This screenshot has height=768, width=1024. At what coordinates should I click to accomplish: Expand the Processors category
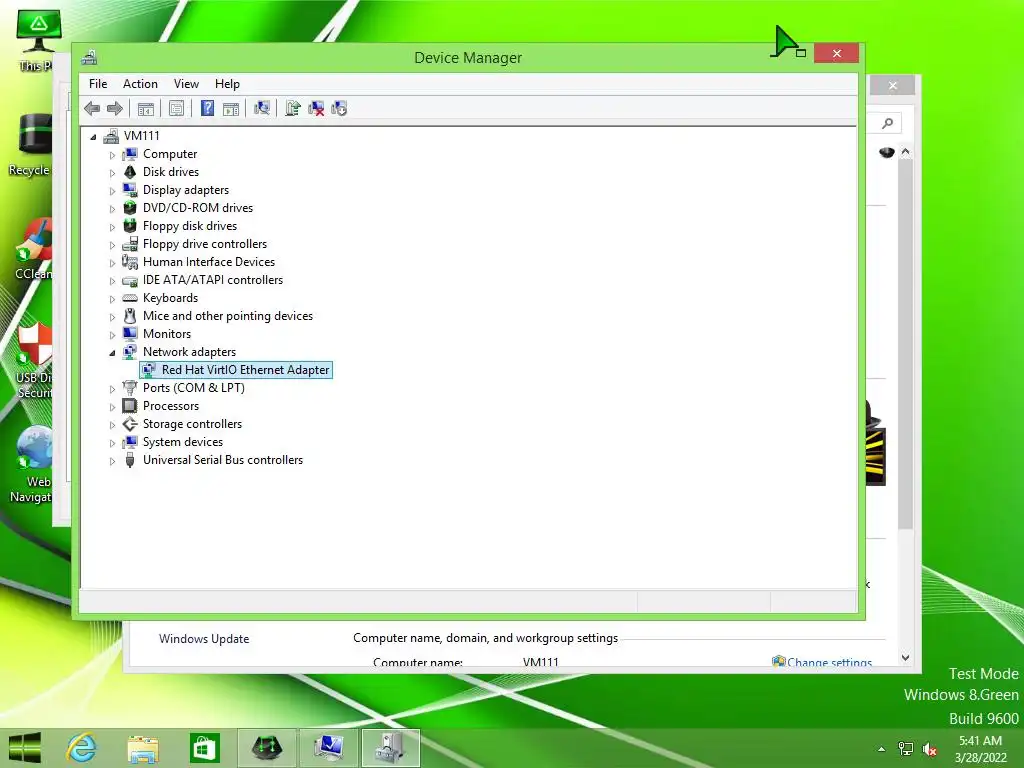coord(112,407)
